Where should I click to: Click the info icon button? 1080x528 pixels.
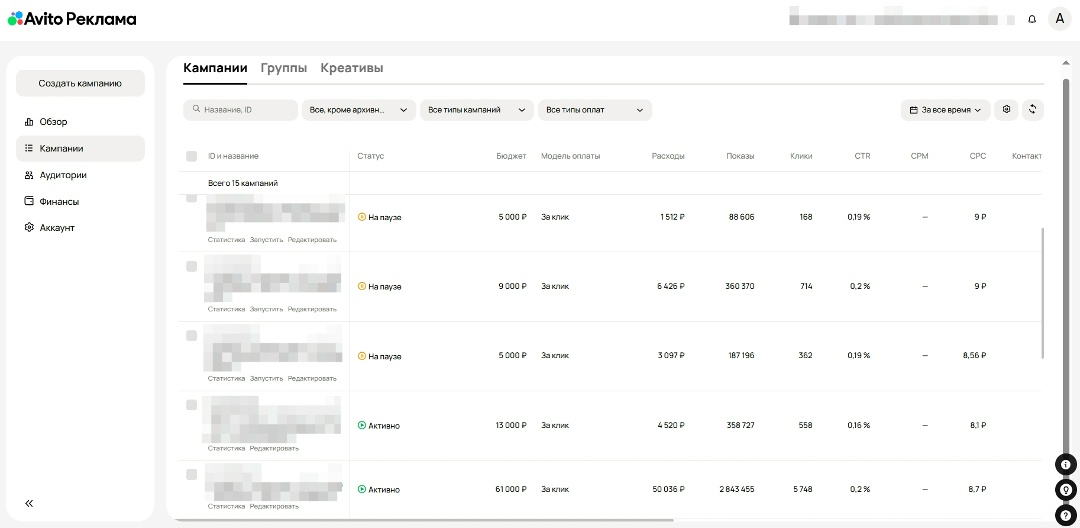point(1067,464)
